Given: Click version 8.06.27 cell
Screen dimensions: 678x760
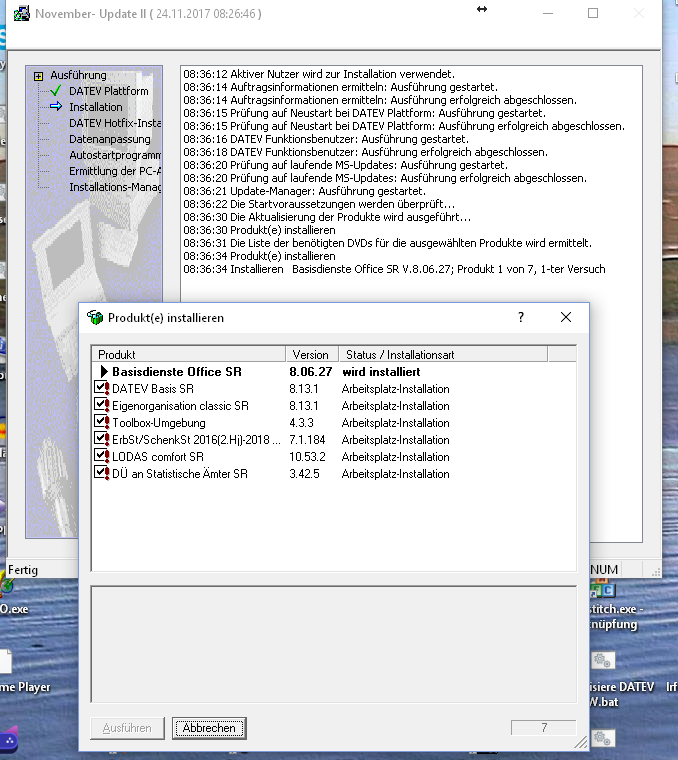Looking at the screenshot, I should tap(311, 372).
